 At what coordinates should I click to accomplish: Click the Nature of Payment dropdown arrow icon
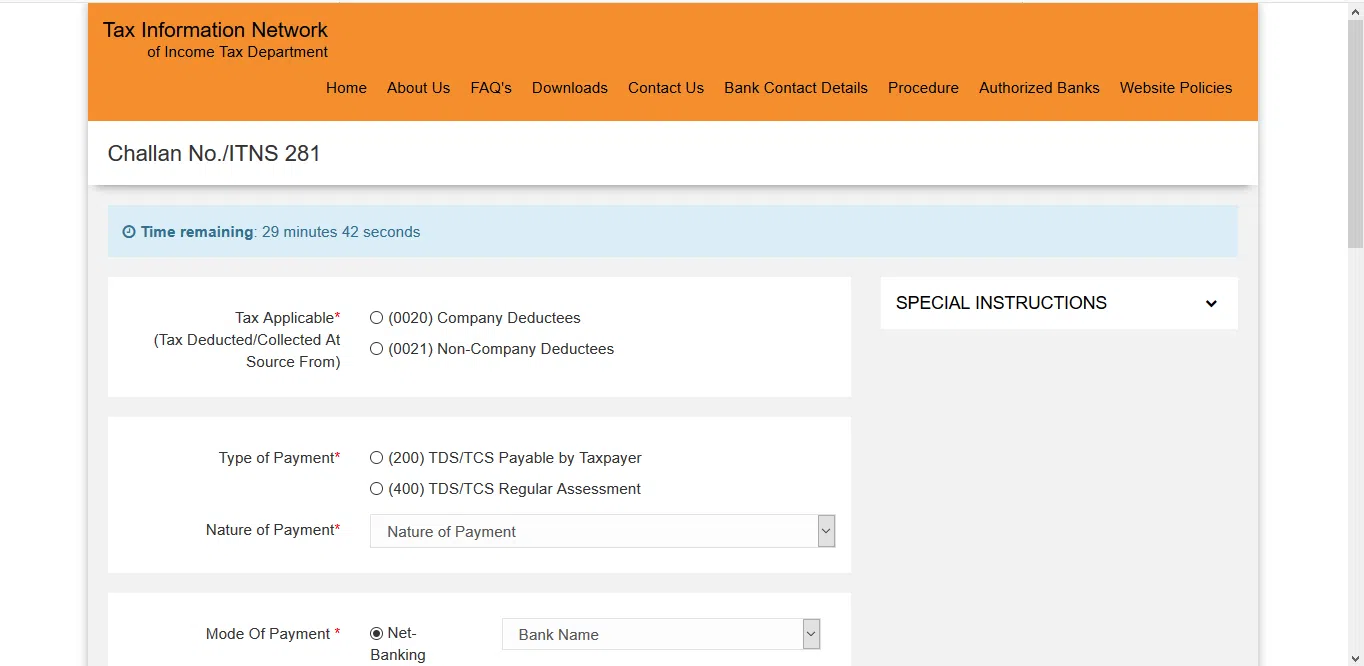(825, 530)
